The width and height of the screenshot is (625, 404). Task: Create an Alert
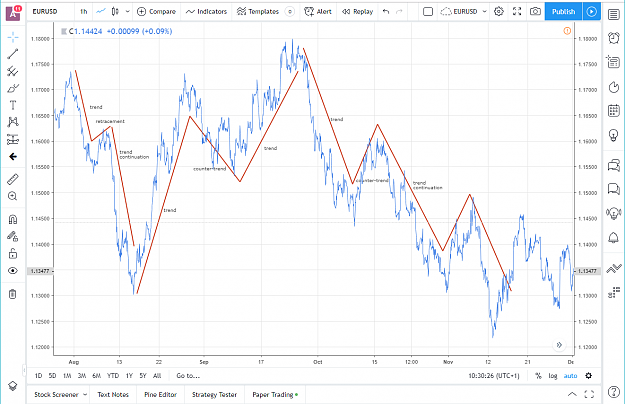pos(318,12)
